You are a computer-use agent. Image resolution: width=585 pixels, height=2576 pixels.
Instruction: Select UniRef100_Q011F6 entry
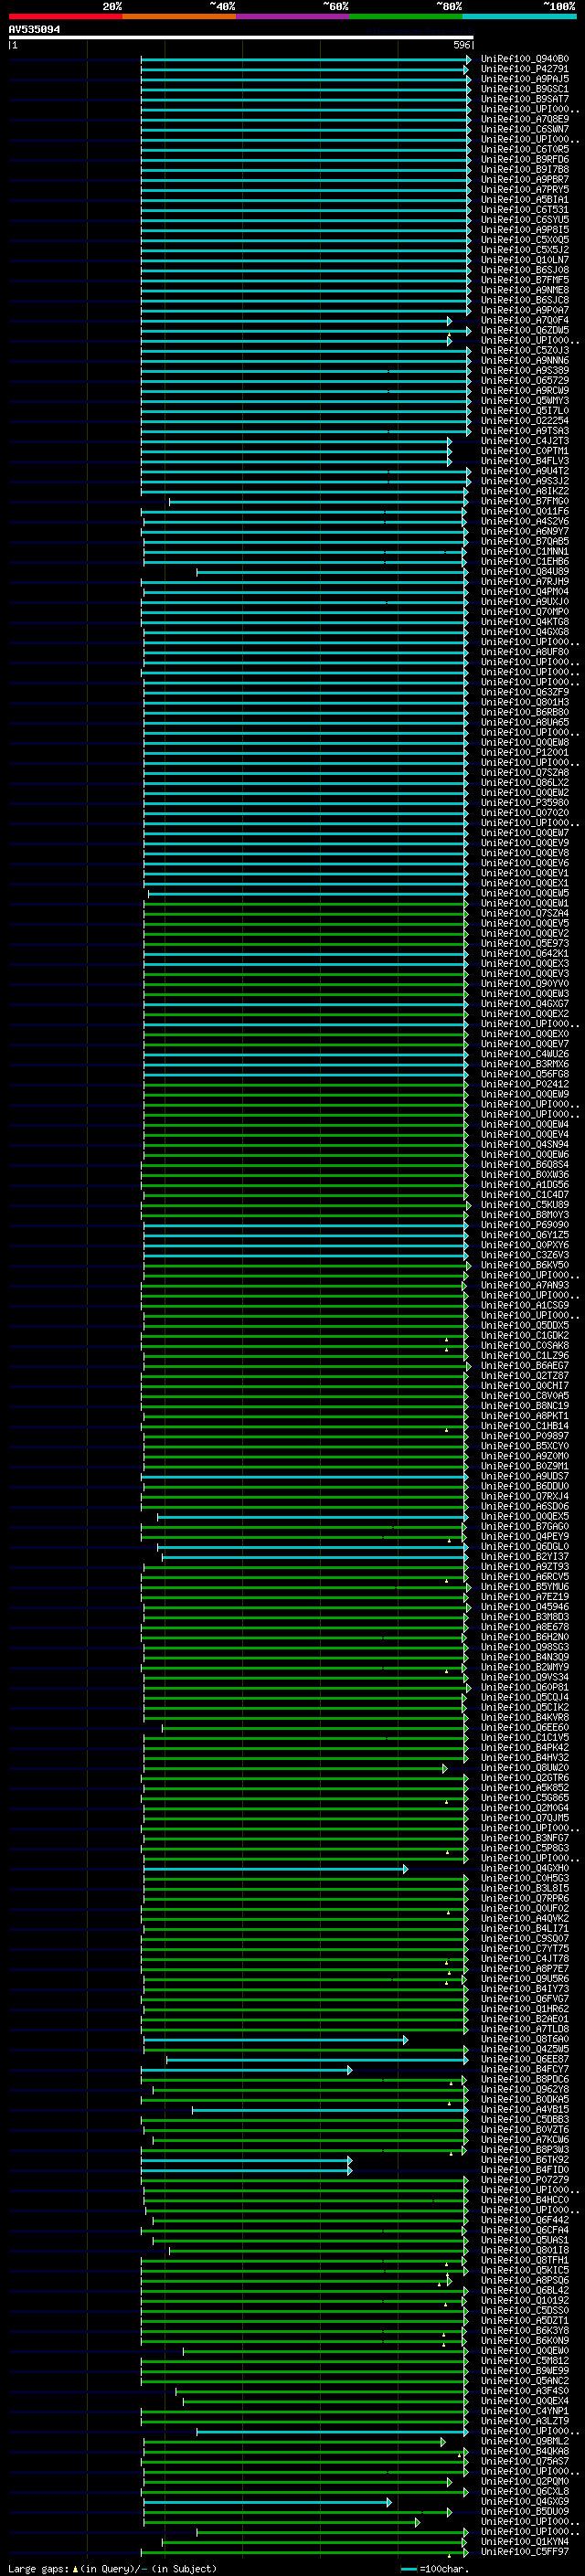[x=525, y=511]
